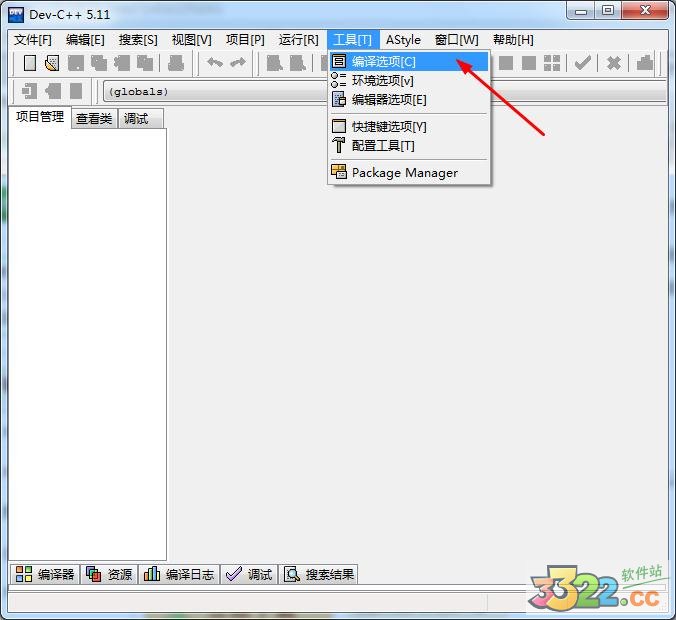Click the icon beside 环境选项

338,80
